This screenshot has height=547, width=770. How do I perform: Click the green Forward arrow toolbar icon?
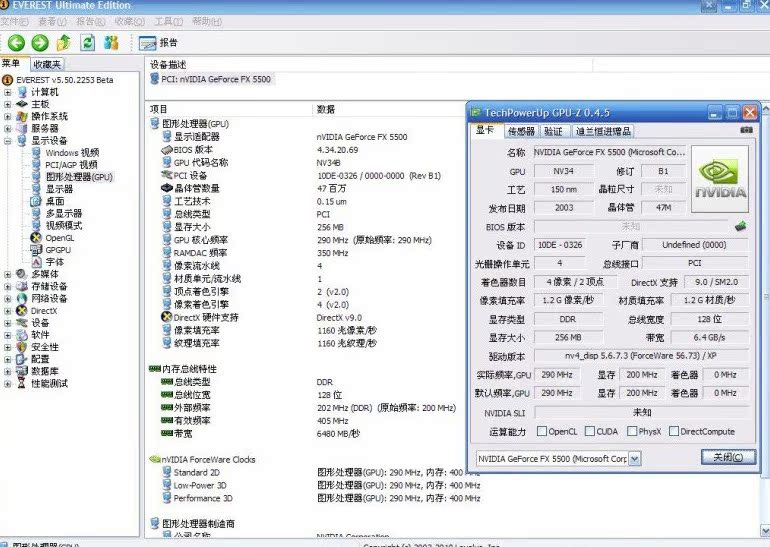40,43
